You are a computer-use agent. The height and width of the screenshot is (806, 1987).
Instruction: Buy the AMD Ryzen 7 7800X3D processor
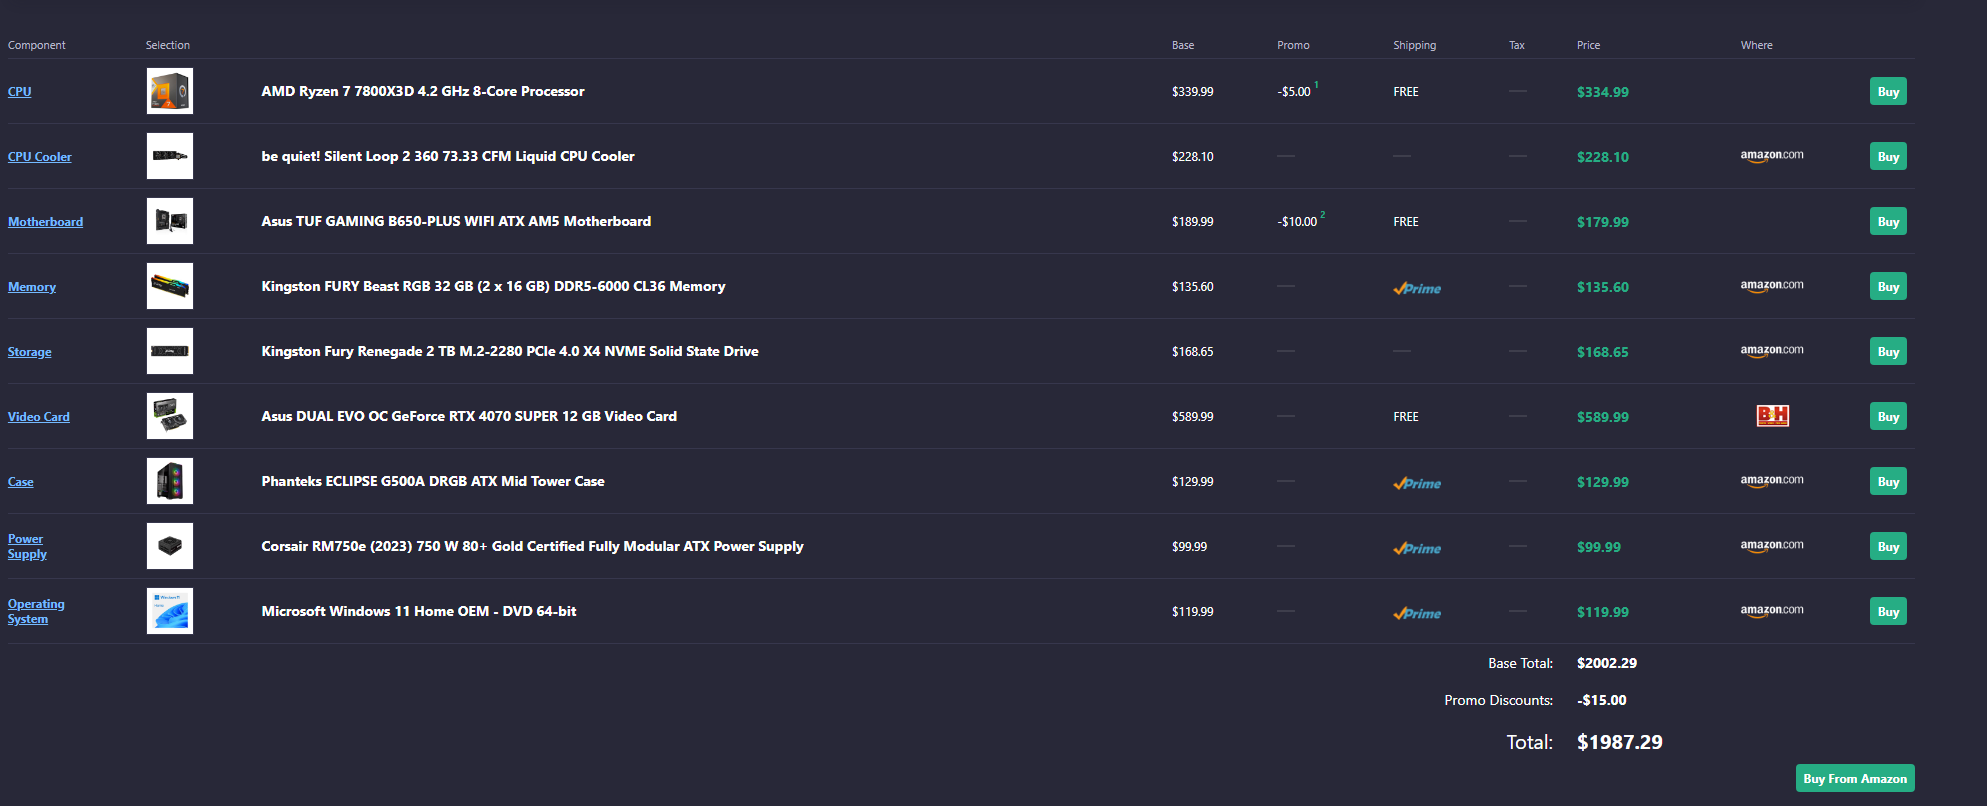tap(1888, 91)
